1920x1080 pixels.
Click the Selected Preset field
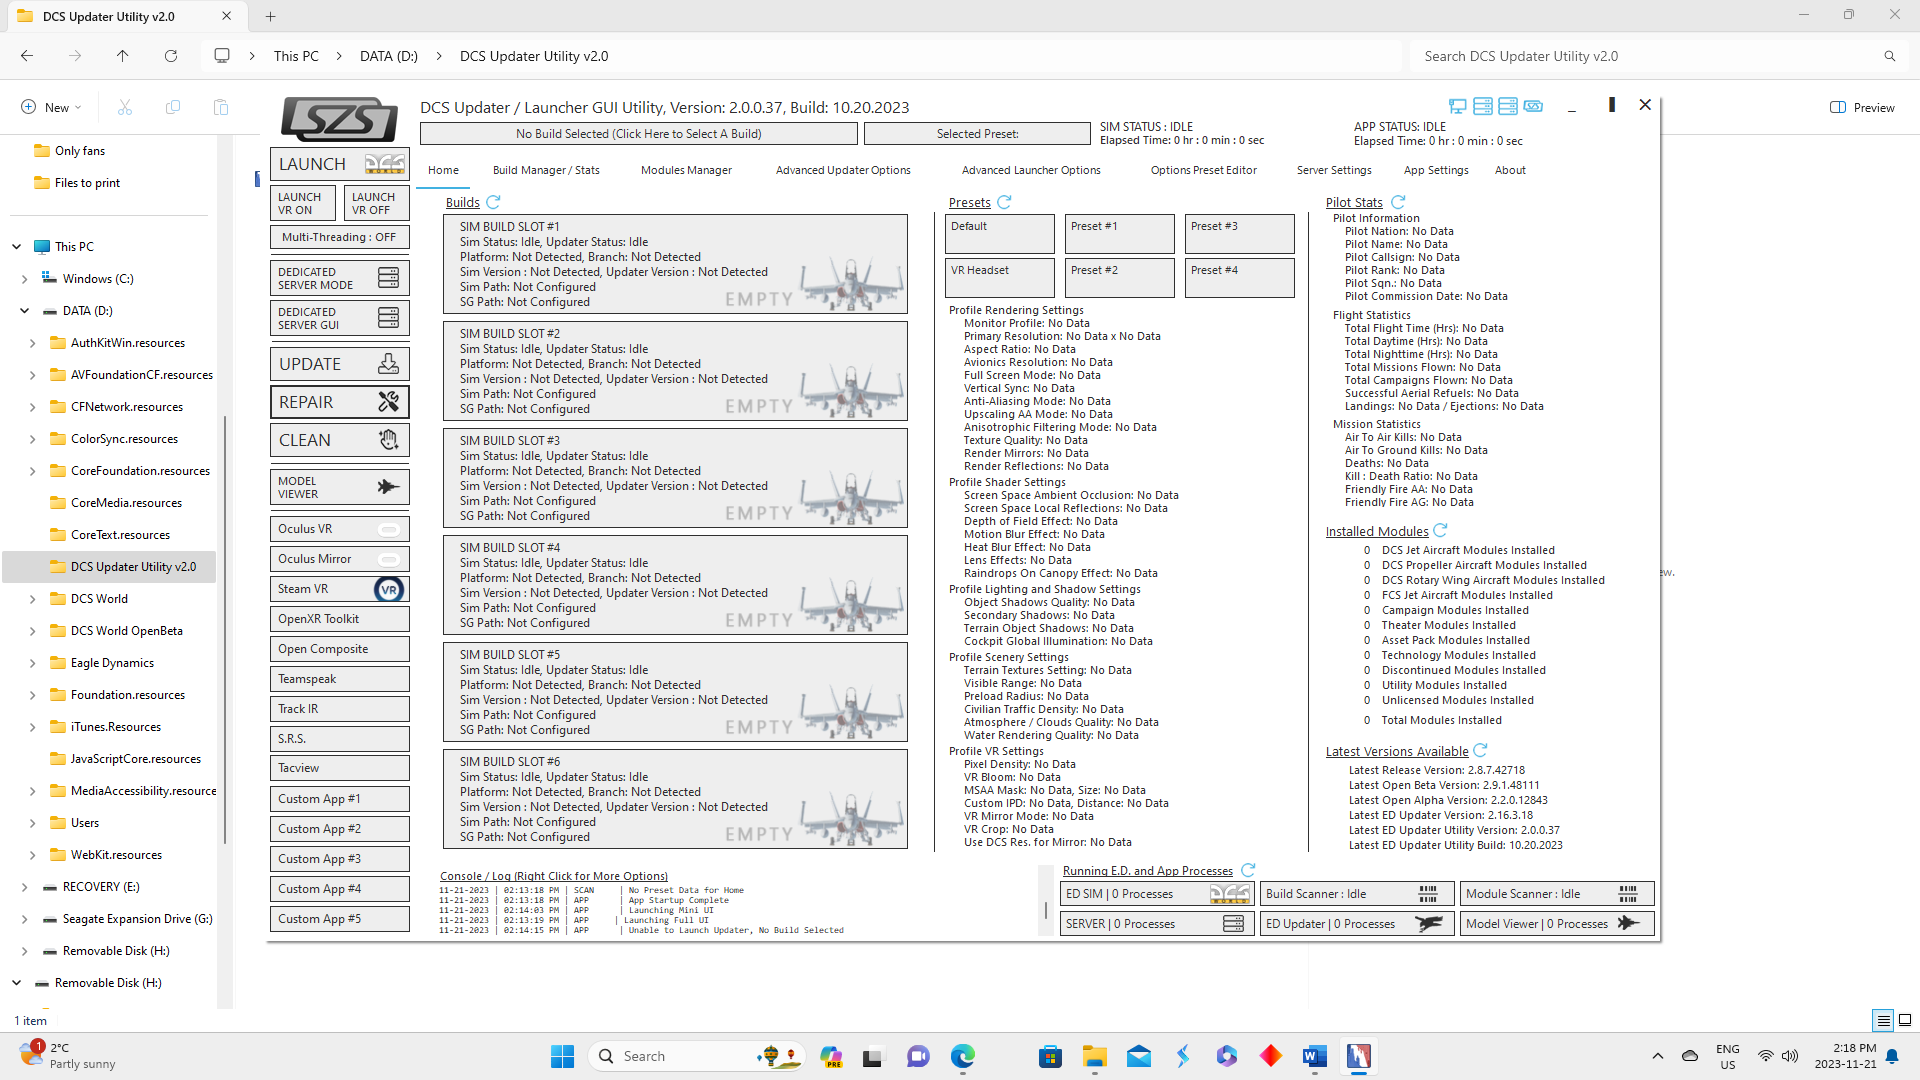pos(977,133)
